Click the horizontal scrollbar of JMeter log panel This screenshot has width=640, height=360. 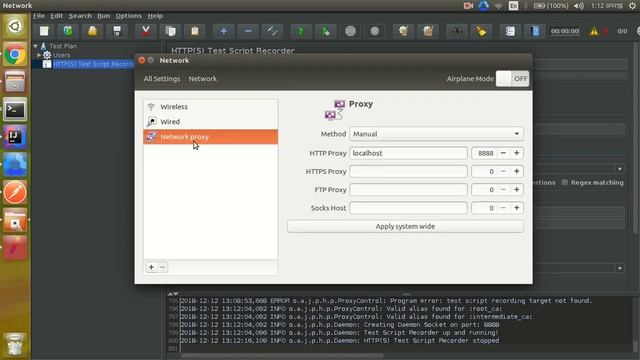pyautogui.click(x=282, y=356)
